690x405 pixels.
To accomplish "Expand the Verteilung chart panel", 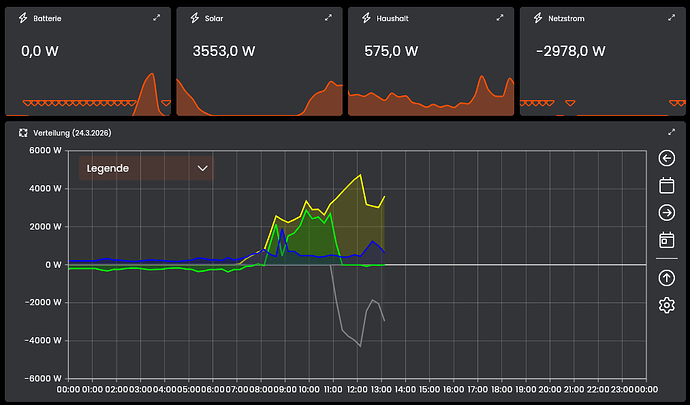I will coord(671,132).
